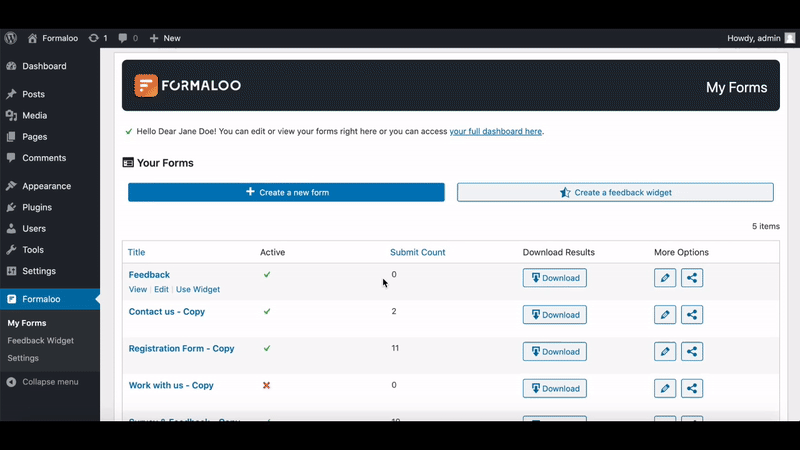Download results for Contact us - Copy
Image resolution: width=800 pixels, height=450 pixels.
tap(555, 315)
